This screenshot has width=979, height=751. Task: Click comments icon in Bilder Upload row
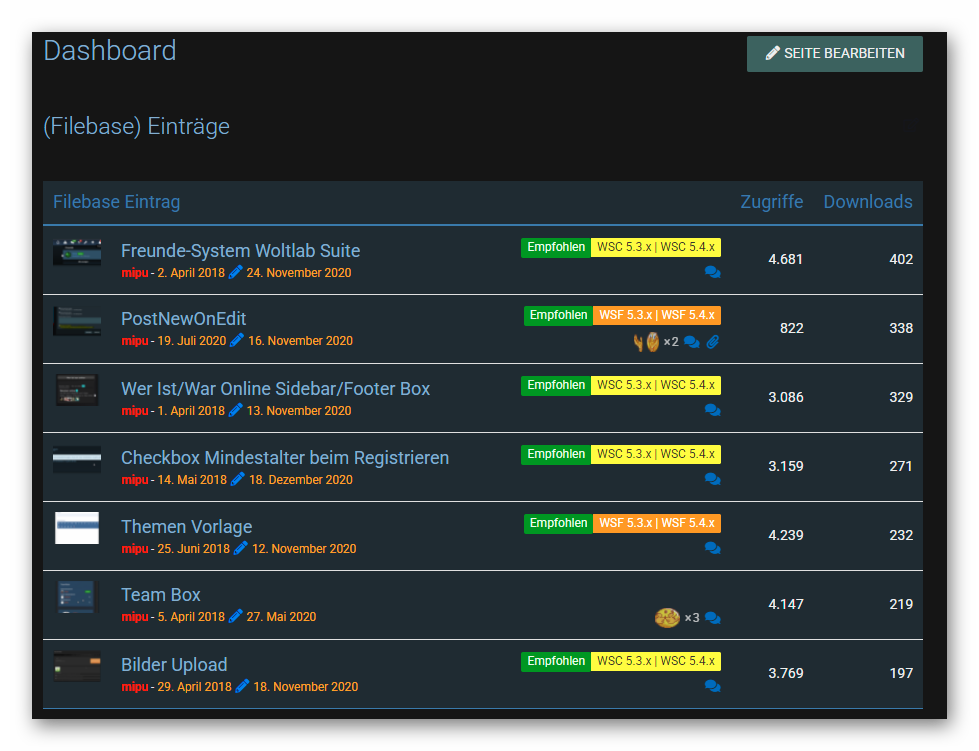(x=712, y=686)
